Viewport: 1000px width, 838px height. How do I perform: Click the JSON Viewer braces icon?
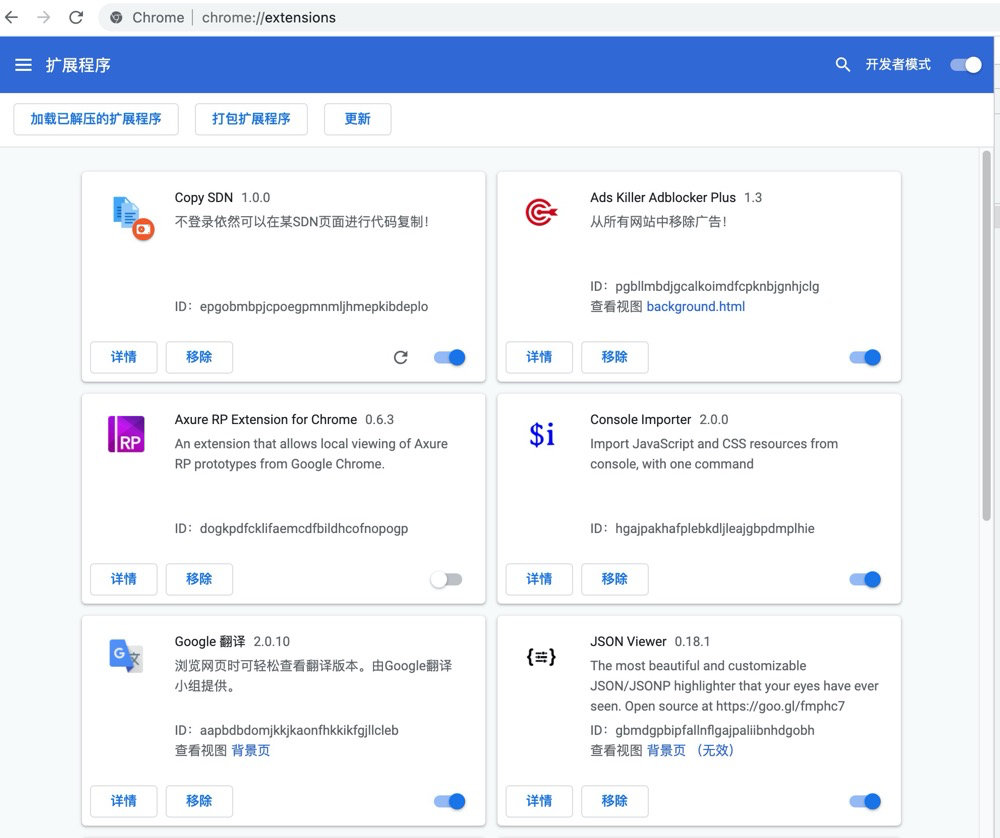tap(541, 656)
